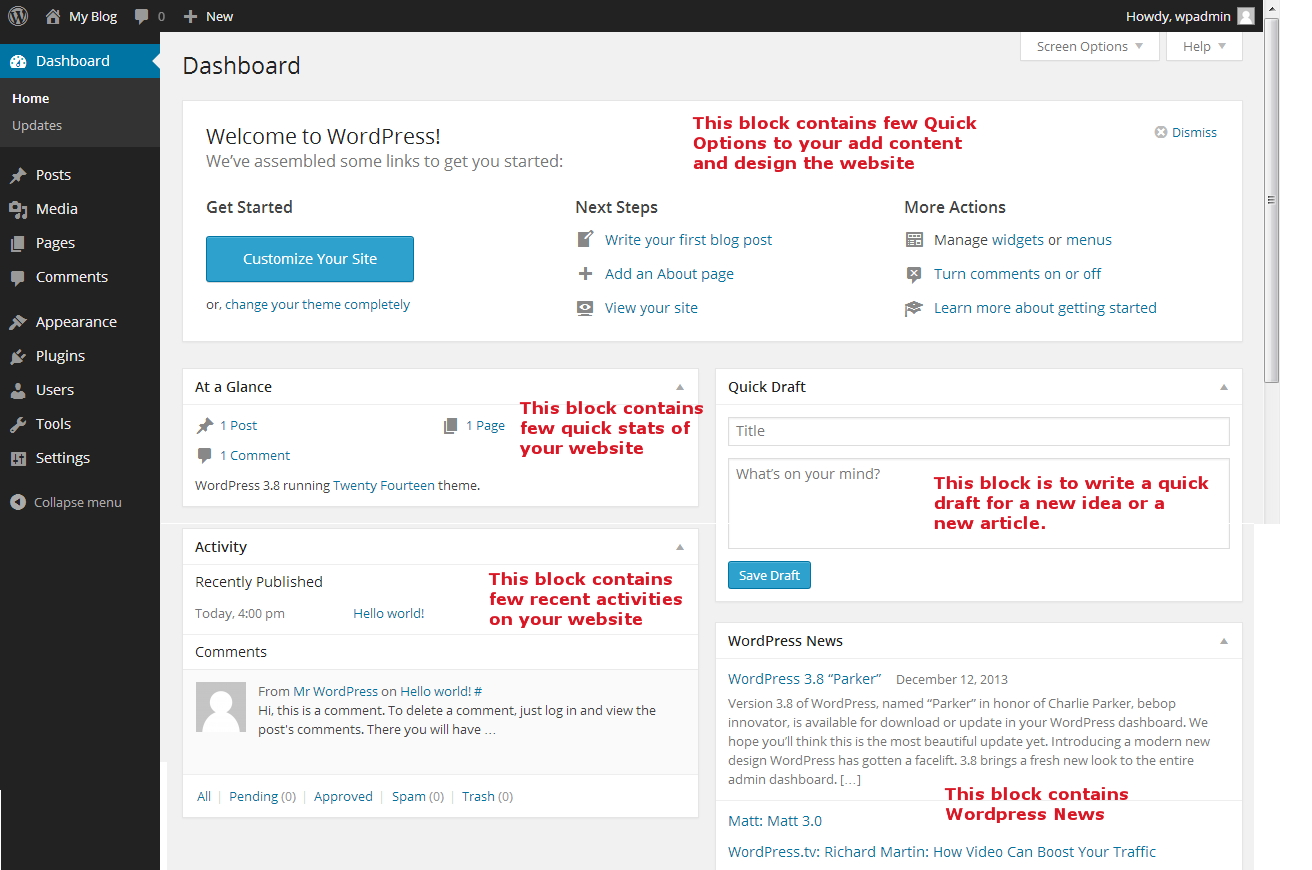The height and width of the screenshot is (870, 1312).
Task: Click the pages icon beside 1 Page
Action: (451, 425)
